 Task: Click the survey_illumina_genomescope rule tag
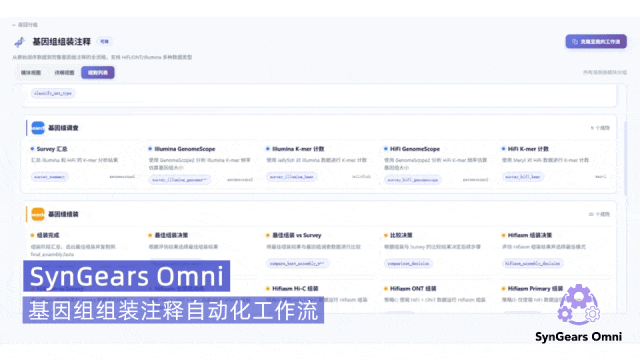point(180,180)
